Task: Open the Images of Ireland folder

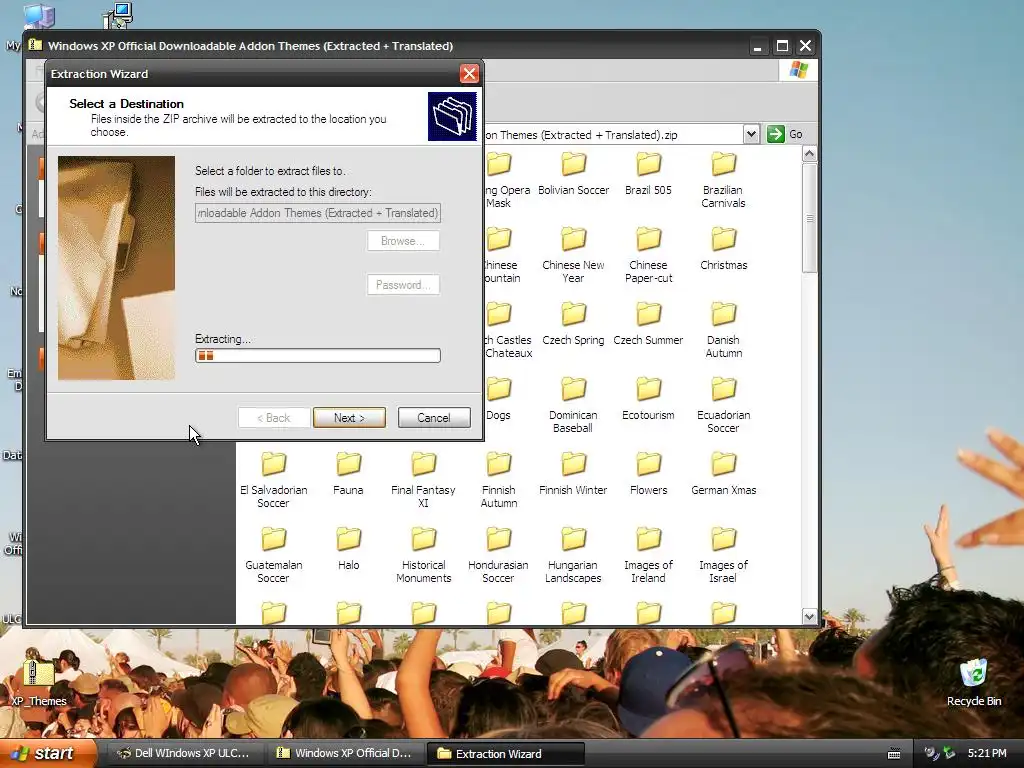Action: click(x=648, y=556)
